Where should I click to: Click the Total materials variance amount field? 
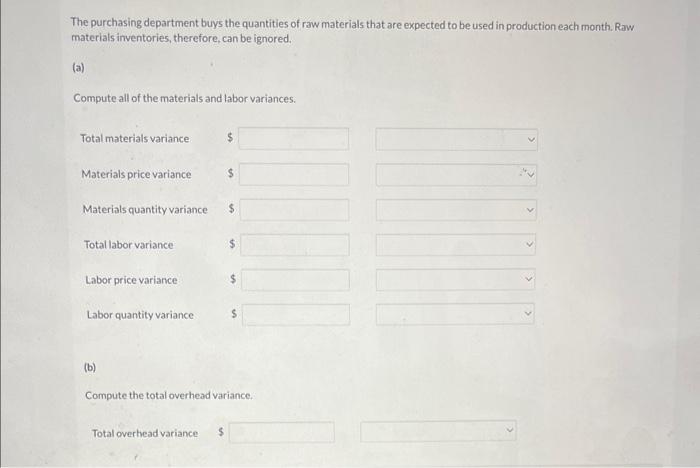[x=293, y=138]
